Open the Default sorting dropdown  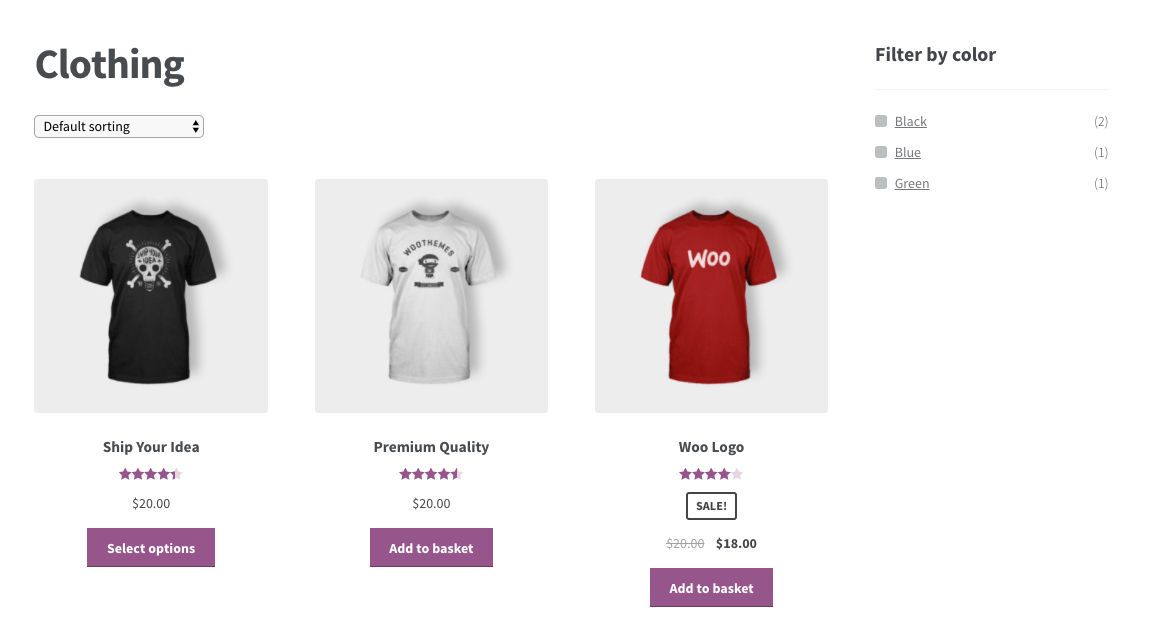coord(118,126)
